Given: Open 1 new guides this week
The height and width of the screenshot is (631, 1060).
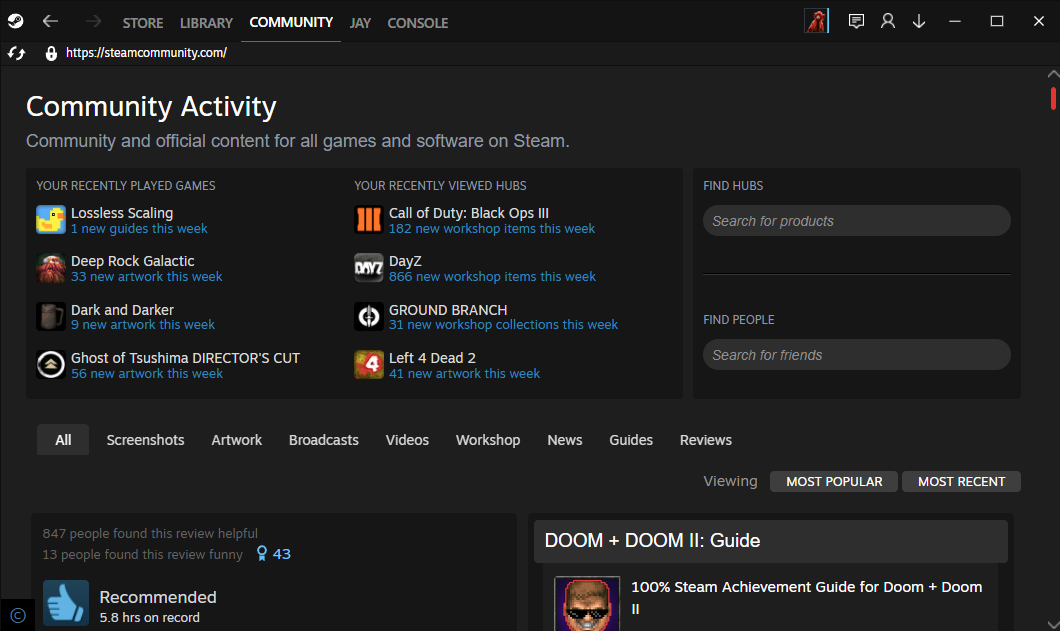Looking at the screenshot, I should point(139,229).
